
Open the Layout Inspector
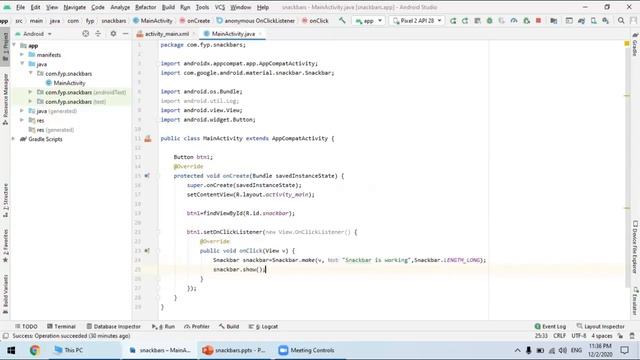600,327
